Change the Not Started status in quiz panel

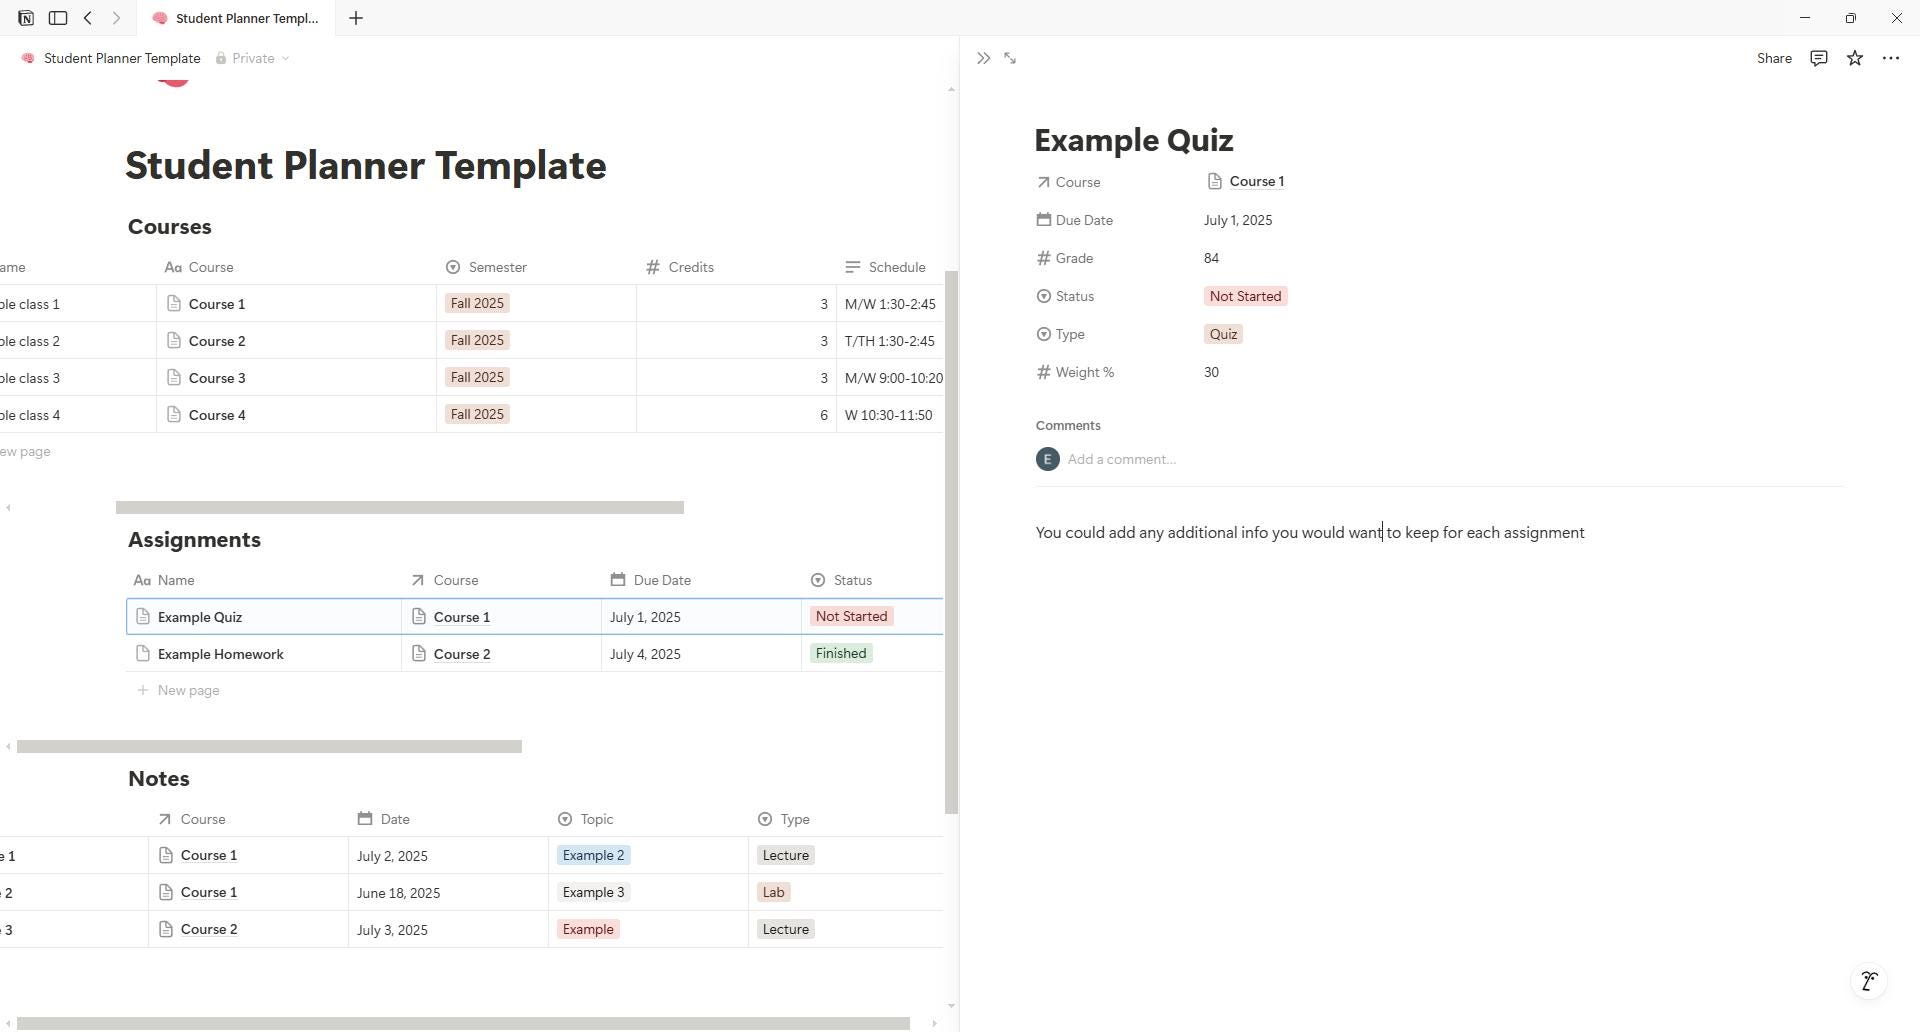pos(1245,296)
